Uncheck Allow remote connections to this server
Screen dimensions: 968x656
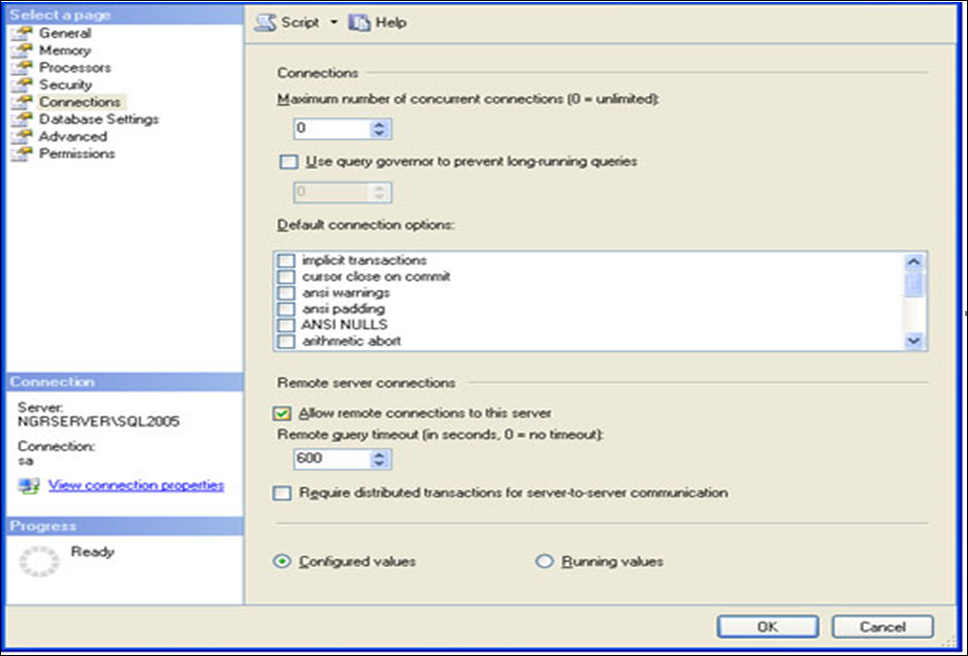283,413
